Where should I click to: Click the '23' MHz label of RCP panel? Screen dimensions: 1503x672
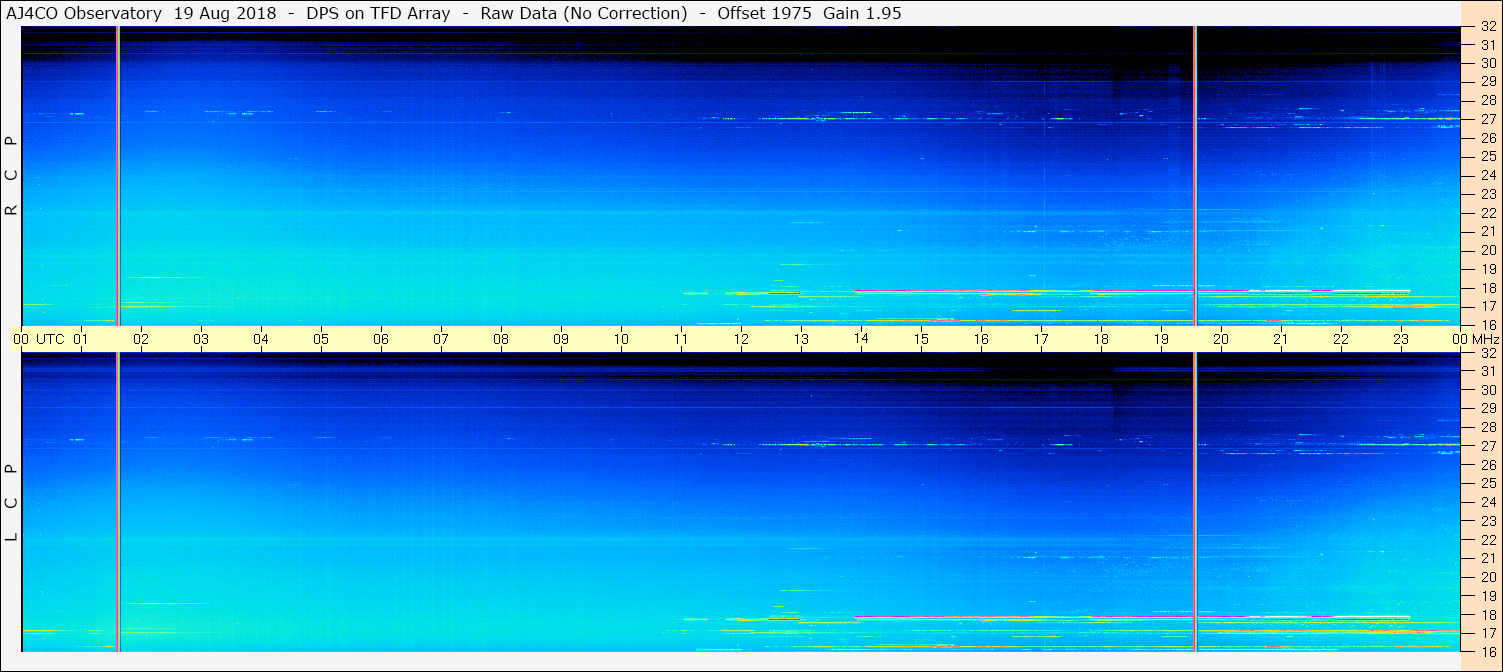tap(1488, 194)
